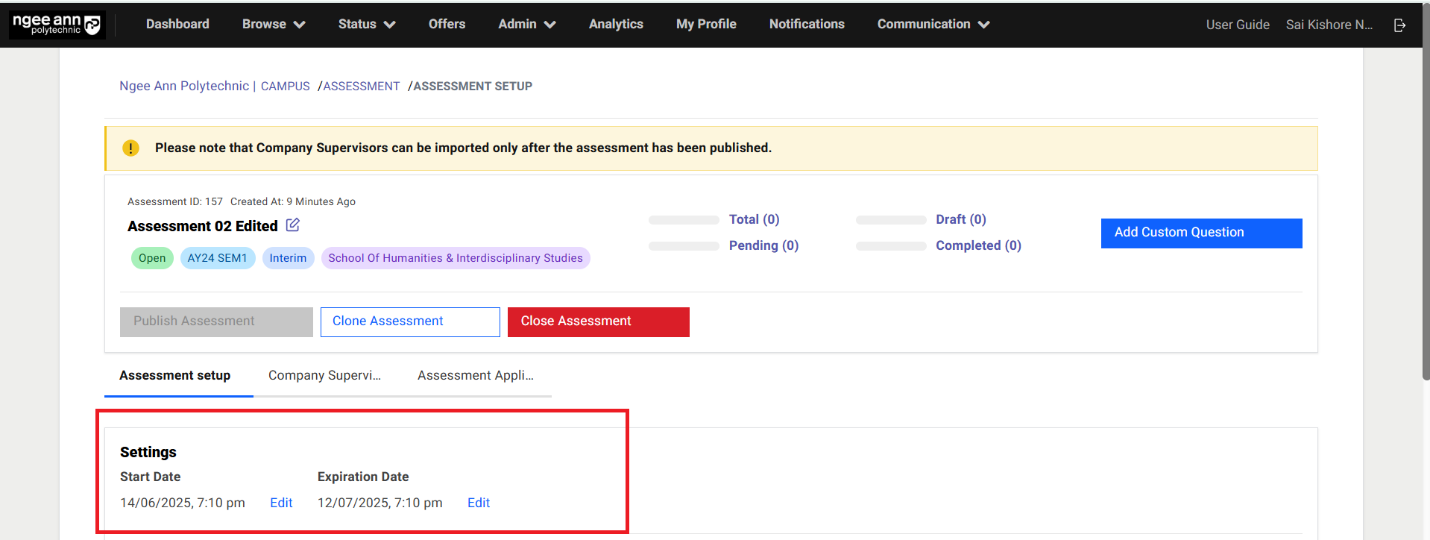1430x540 pixels.
Task: Open Analytics from the top menu
Action: click(x=616, y=24)
